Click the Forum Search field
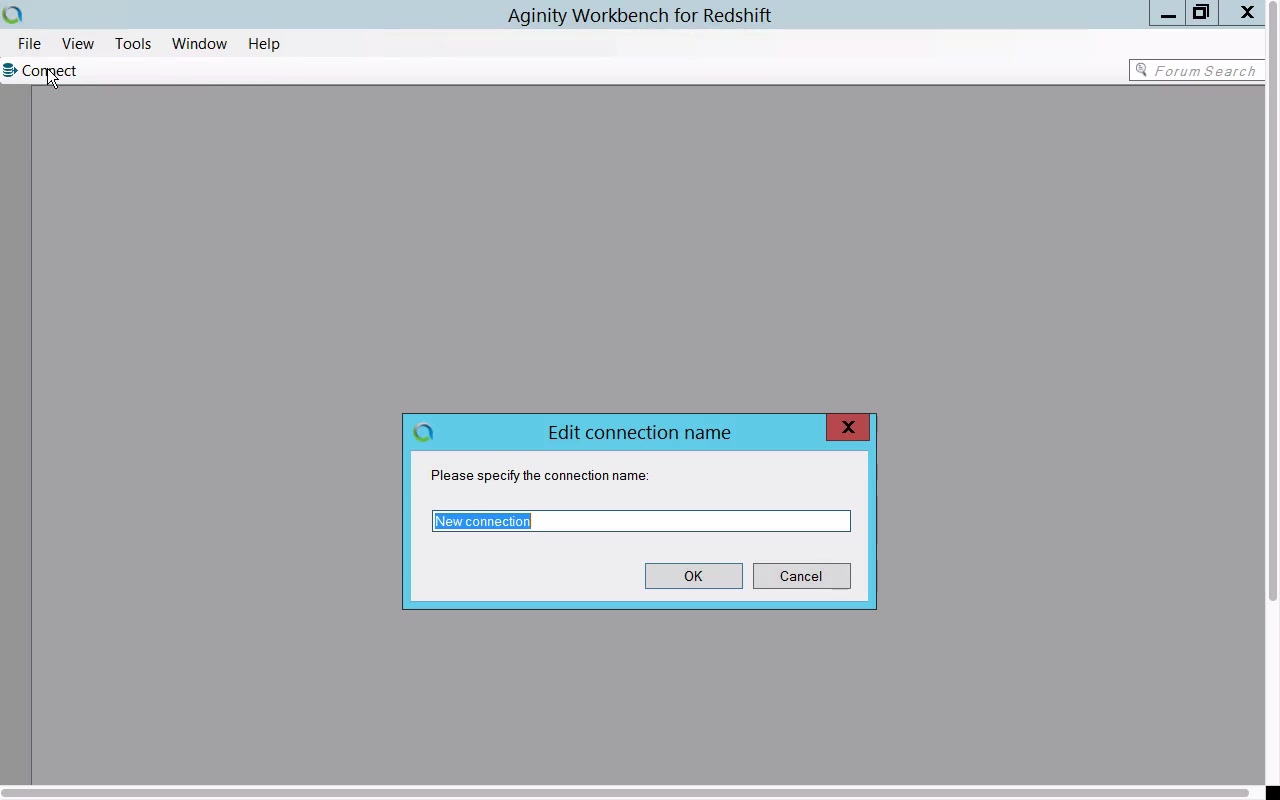 point(1197,70)
